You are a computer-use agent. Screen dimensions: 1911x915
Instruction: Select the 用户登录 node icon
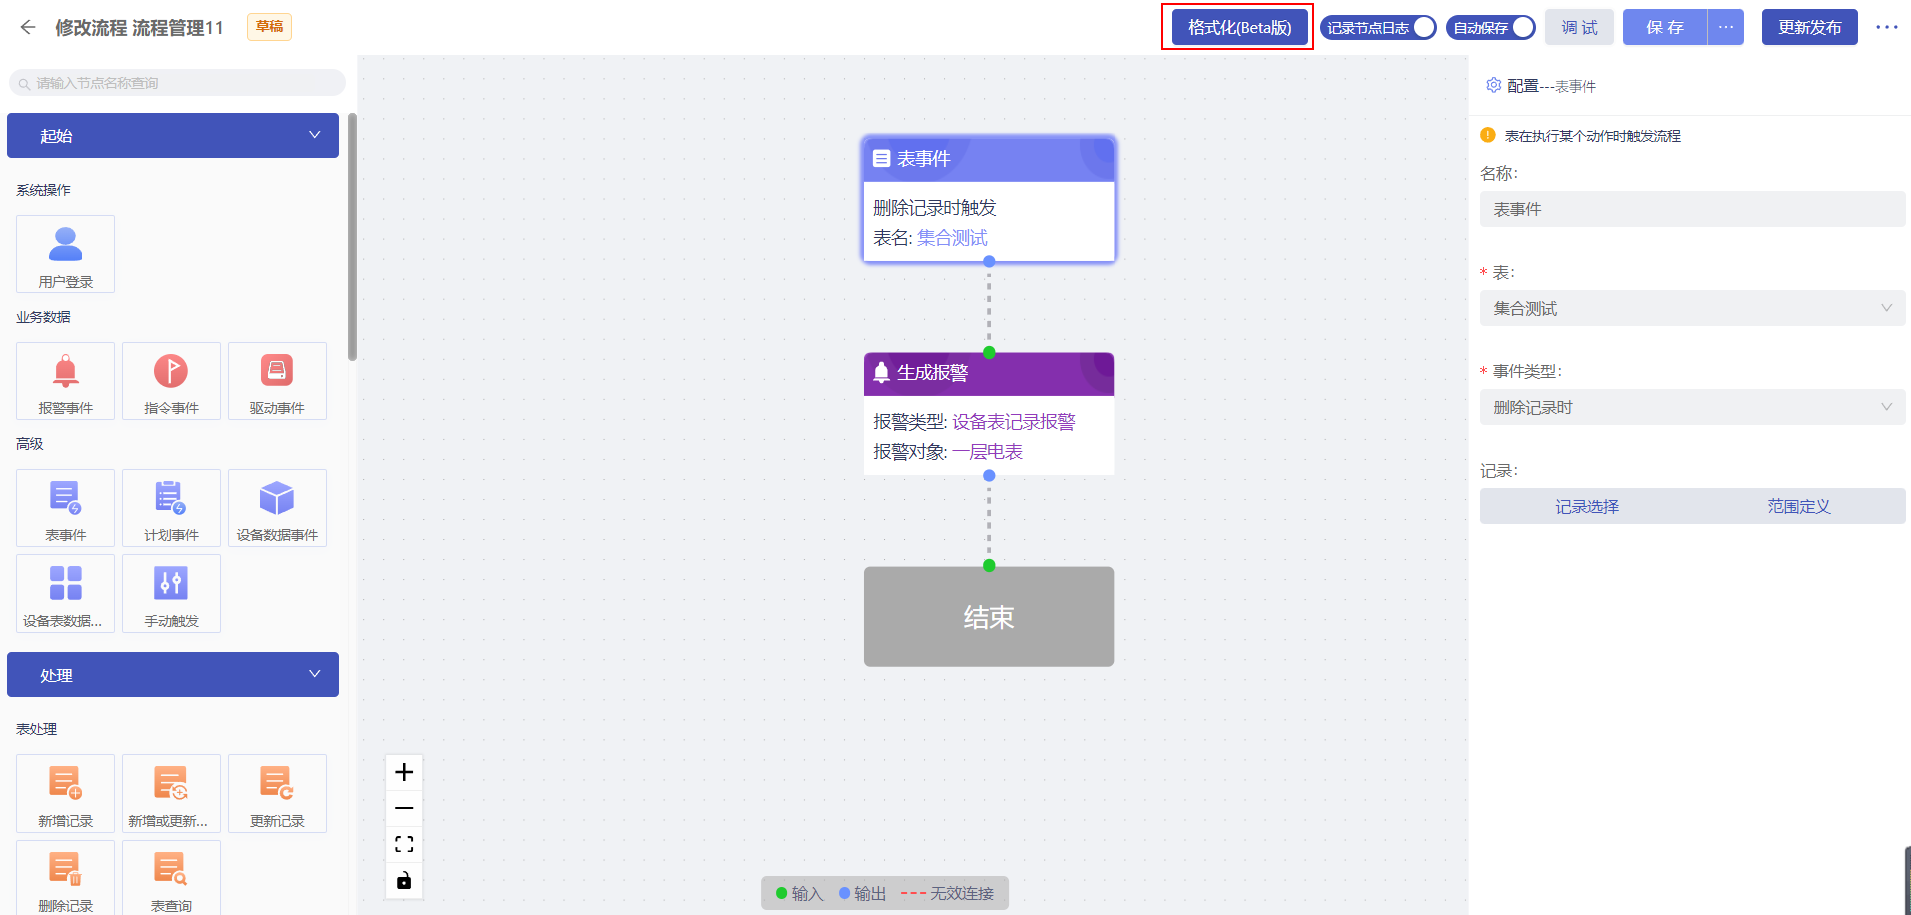66,254
